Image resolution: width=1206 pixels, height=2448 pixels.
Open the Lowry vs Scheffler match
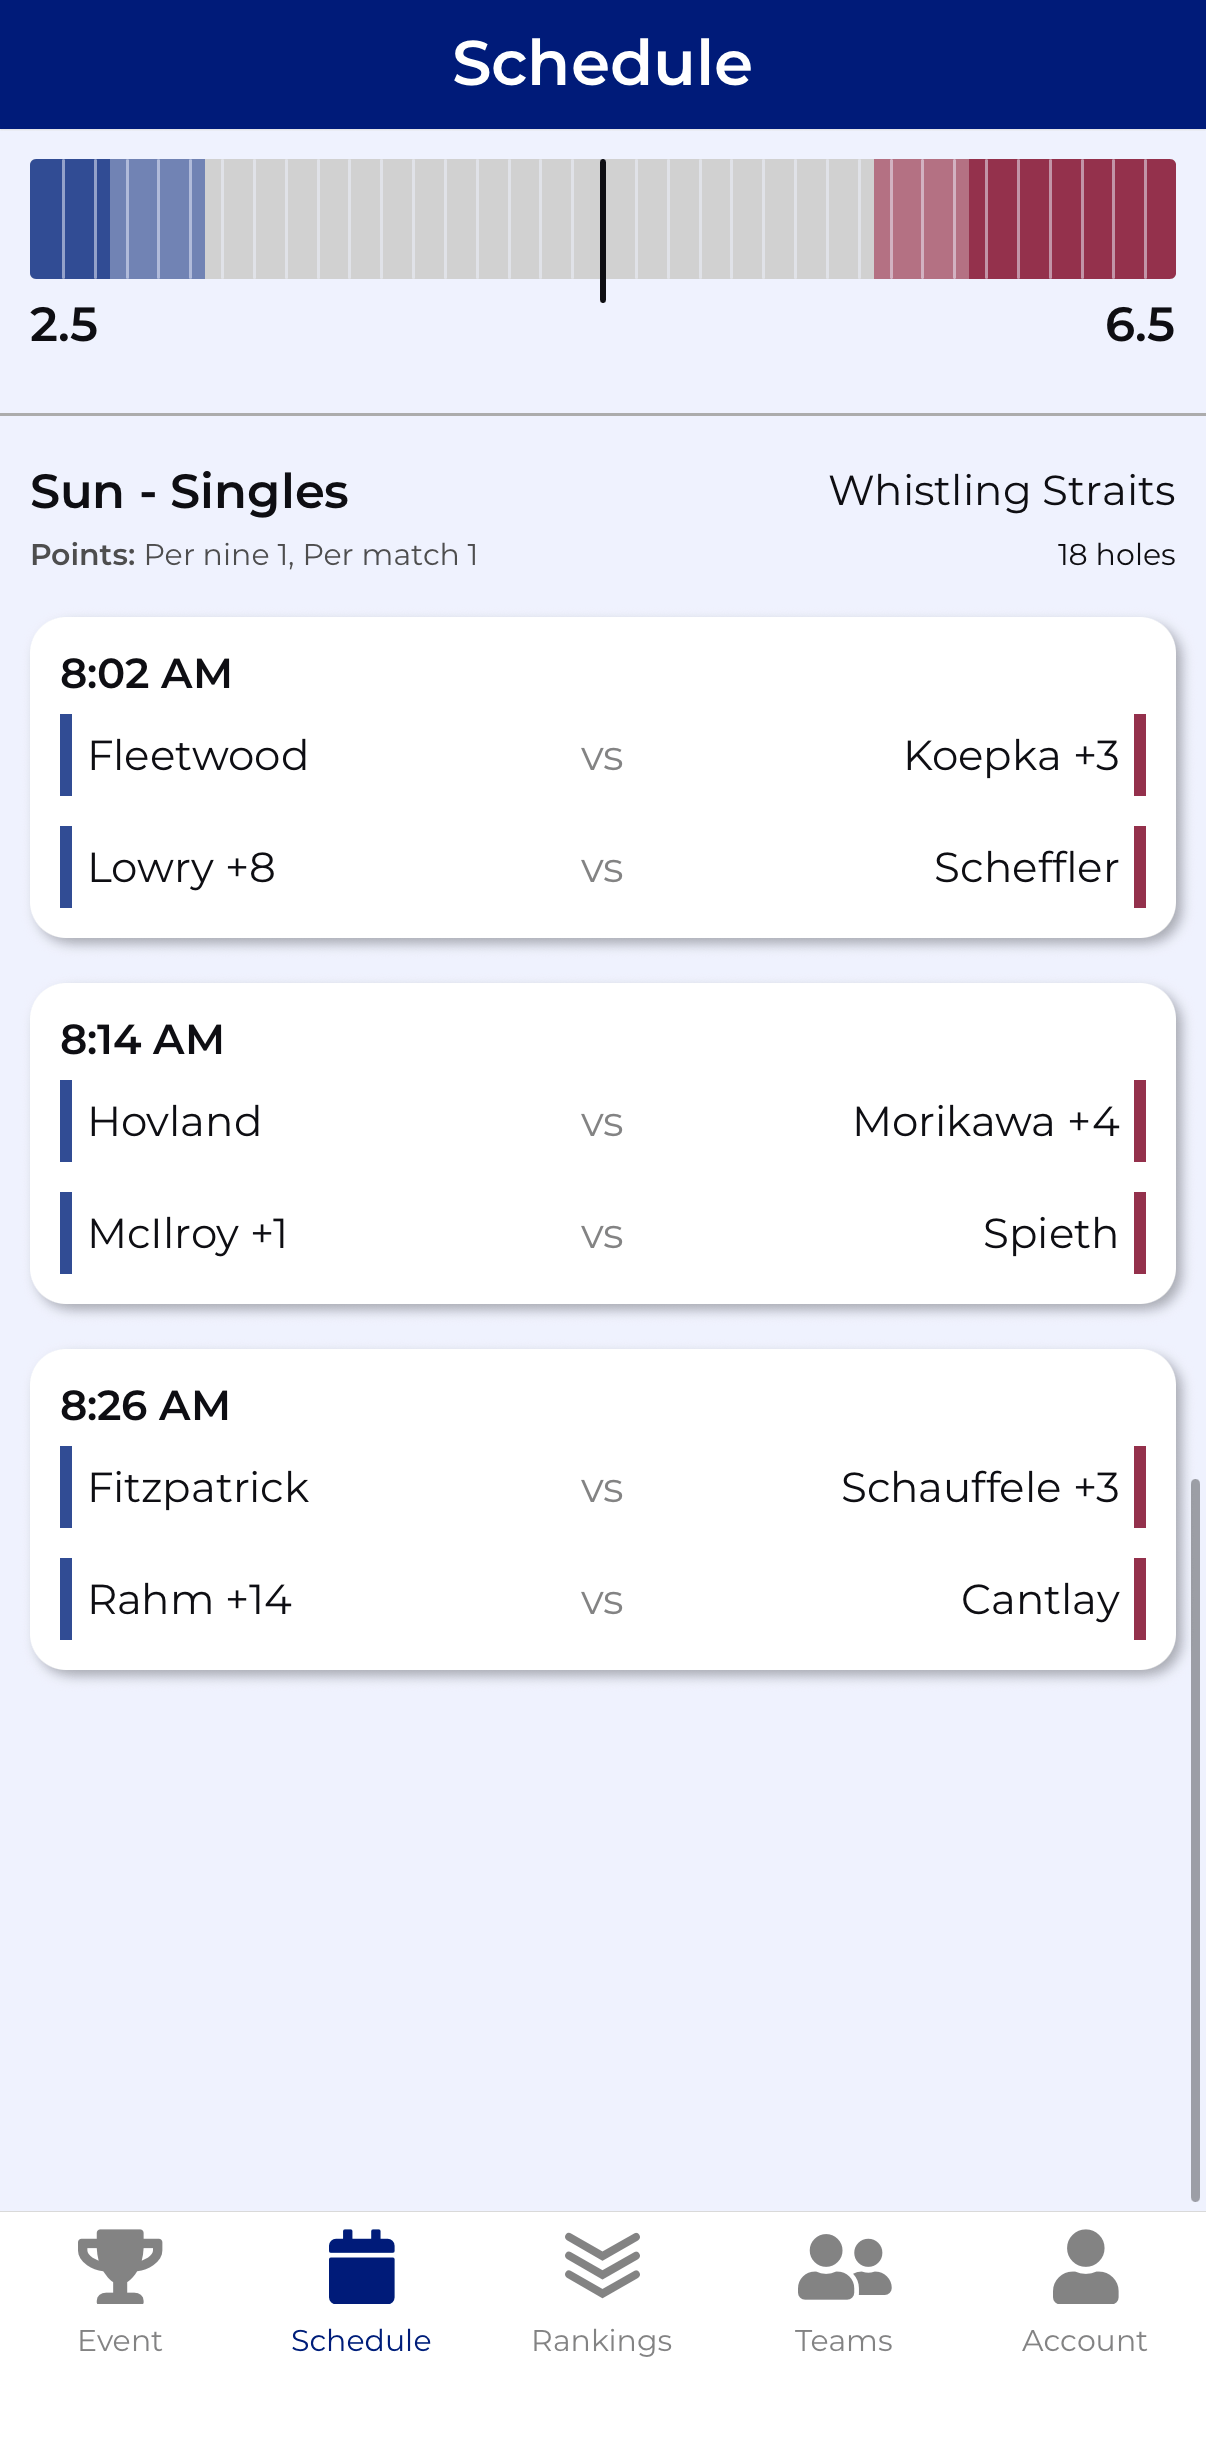click(602, 868)
